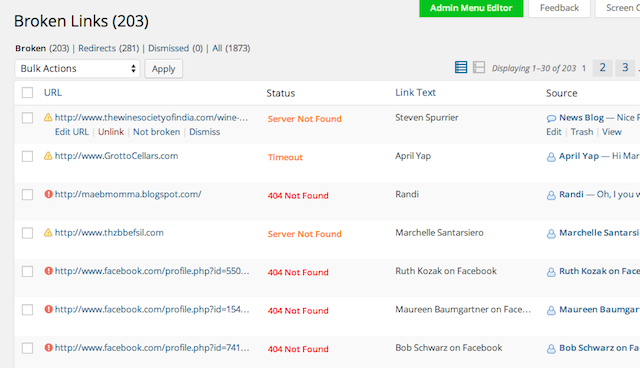Click the Steven Spurrier link text cell
The height and width of the screenshot is (368, 640).
click(427, 117)
